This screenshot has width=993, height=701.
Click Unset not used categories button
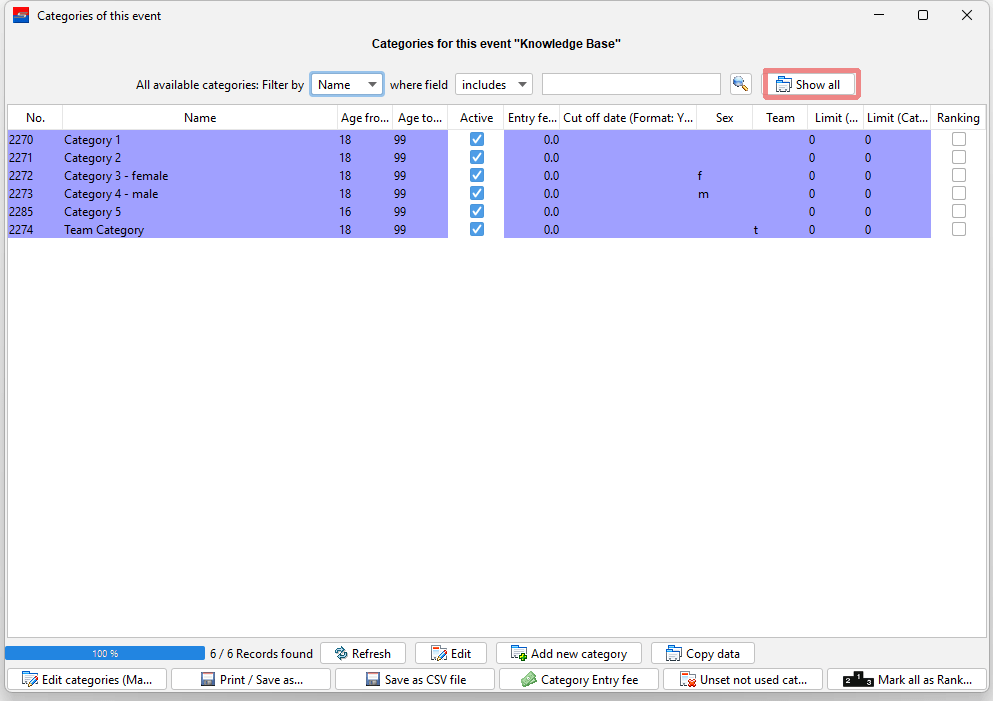[742, 679]
